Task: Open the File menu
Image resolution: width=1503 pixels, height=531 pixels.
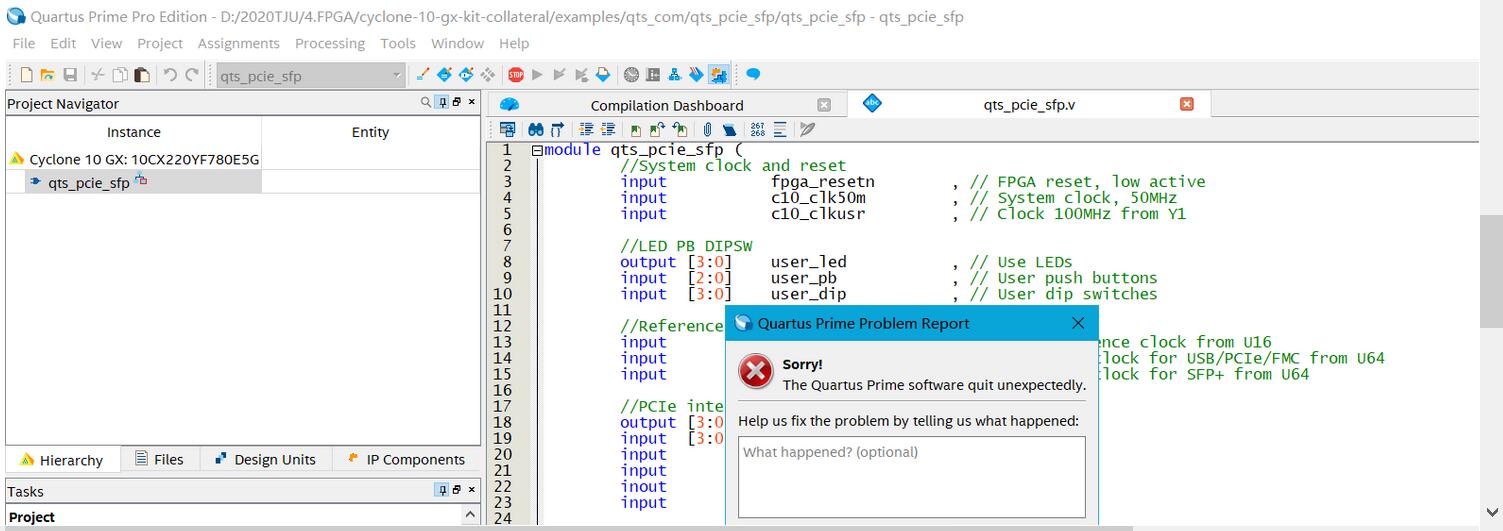Action: [x=24, y=43]
